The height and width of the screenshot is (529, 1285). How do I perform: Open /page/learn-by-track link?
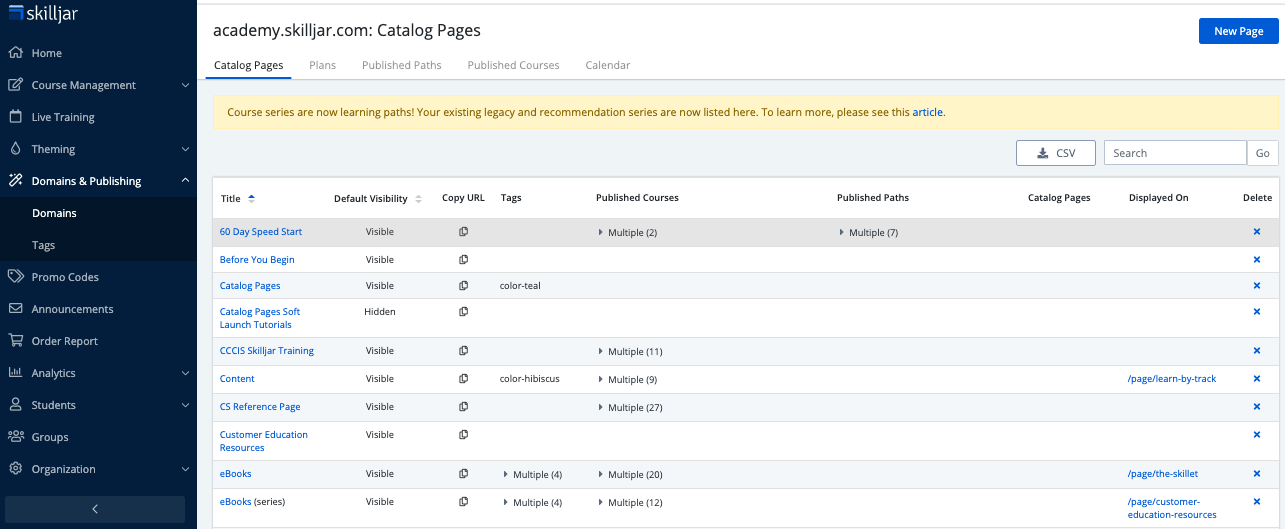1171,379
